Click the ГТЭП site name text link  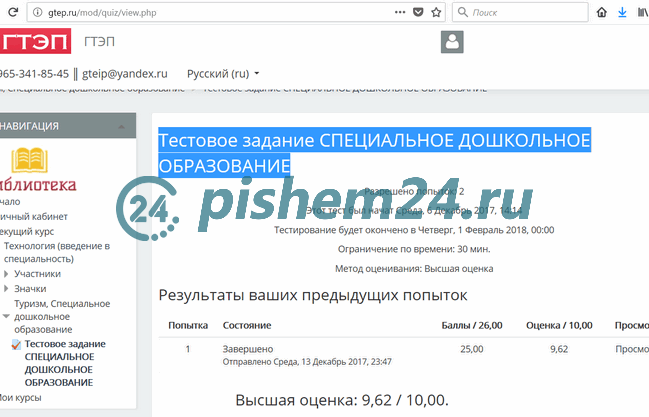[x=99, y=42]
